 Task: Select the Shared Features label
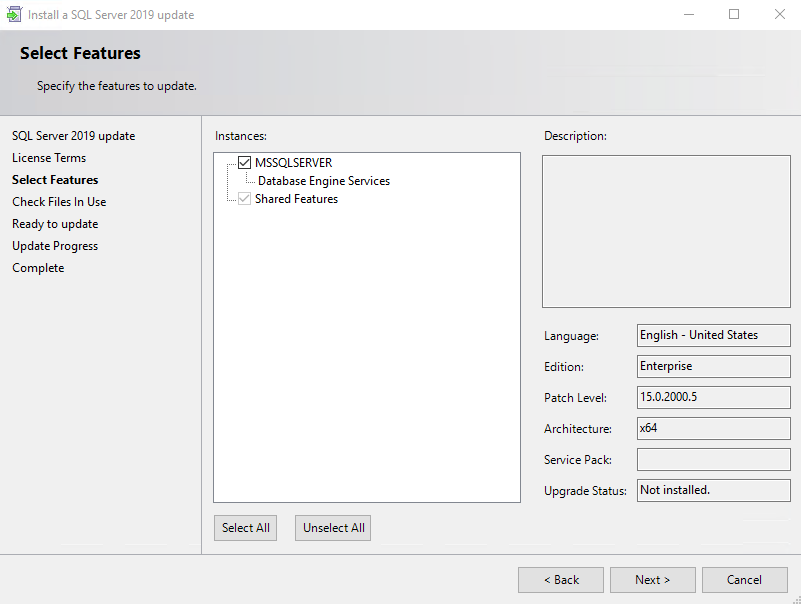click(x=296, y=199)
